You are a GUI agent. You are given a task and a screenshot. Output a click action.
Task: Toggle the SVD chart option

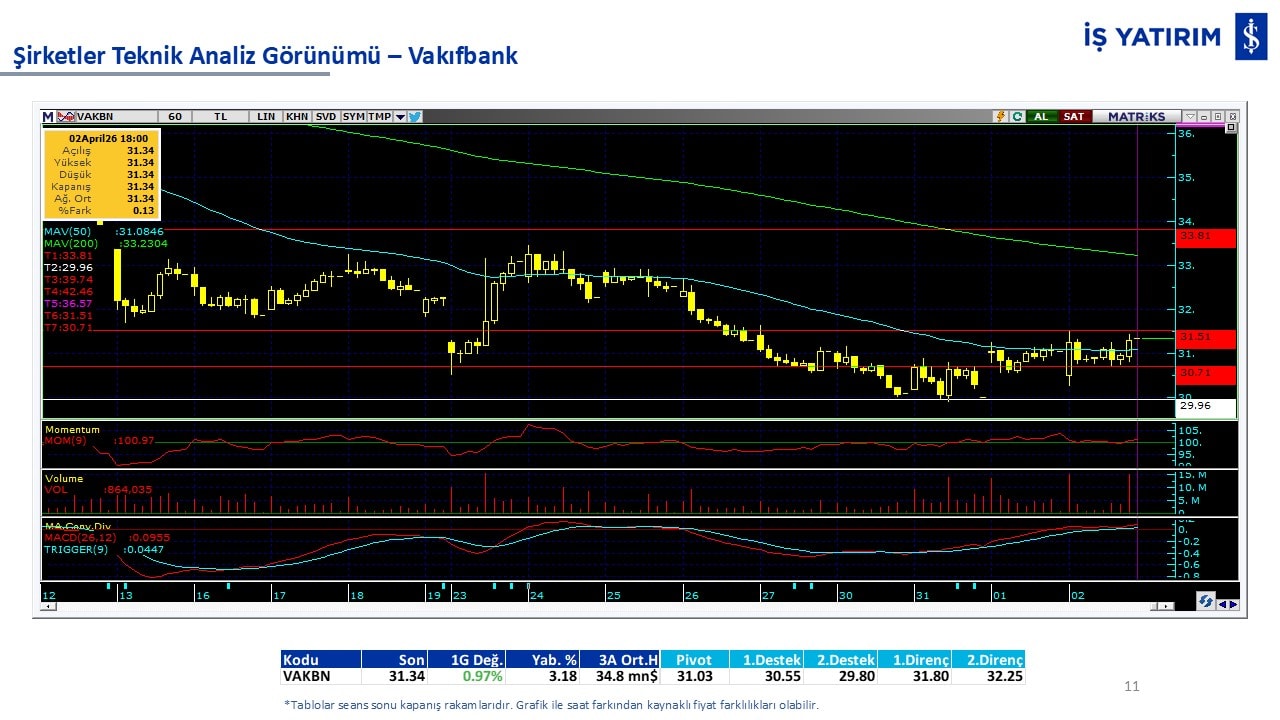click(x=326, y=117)
